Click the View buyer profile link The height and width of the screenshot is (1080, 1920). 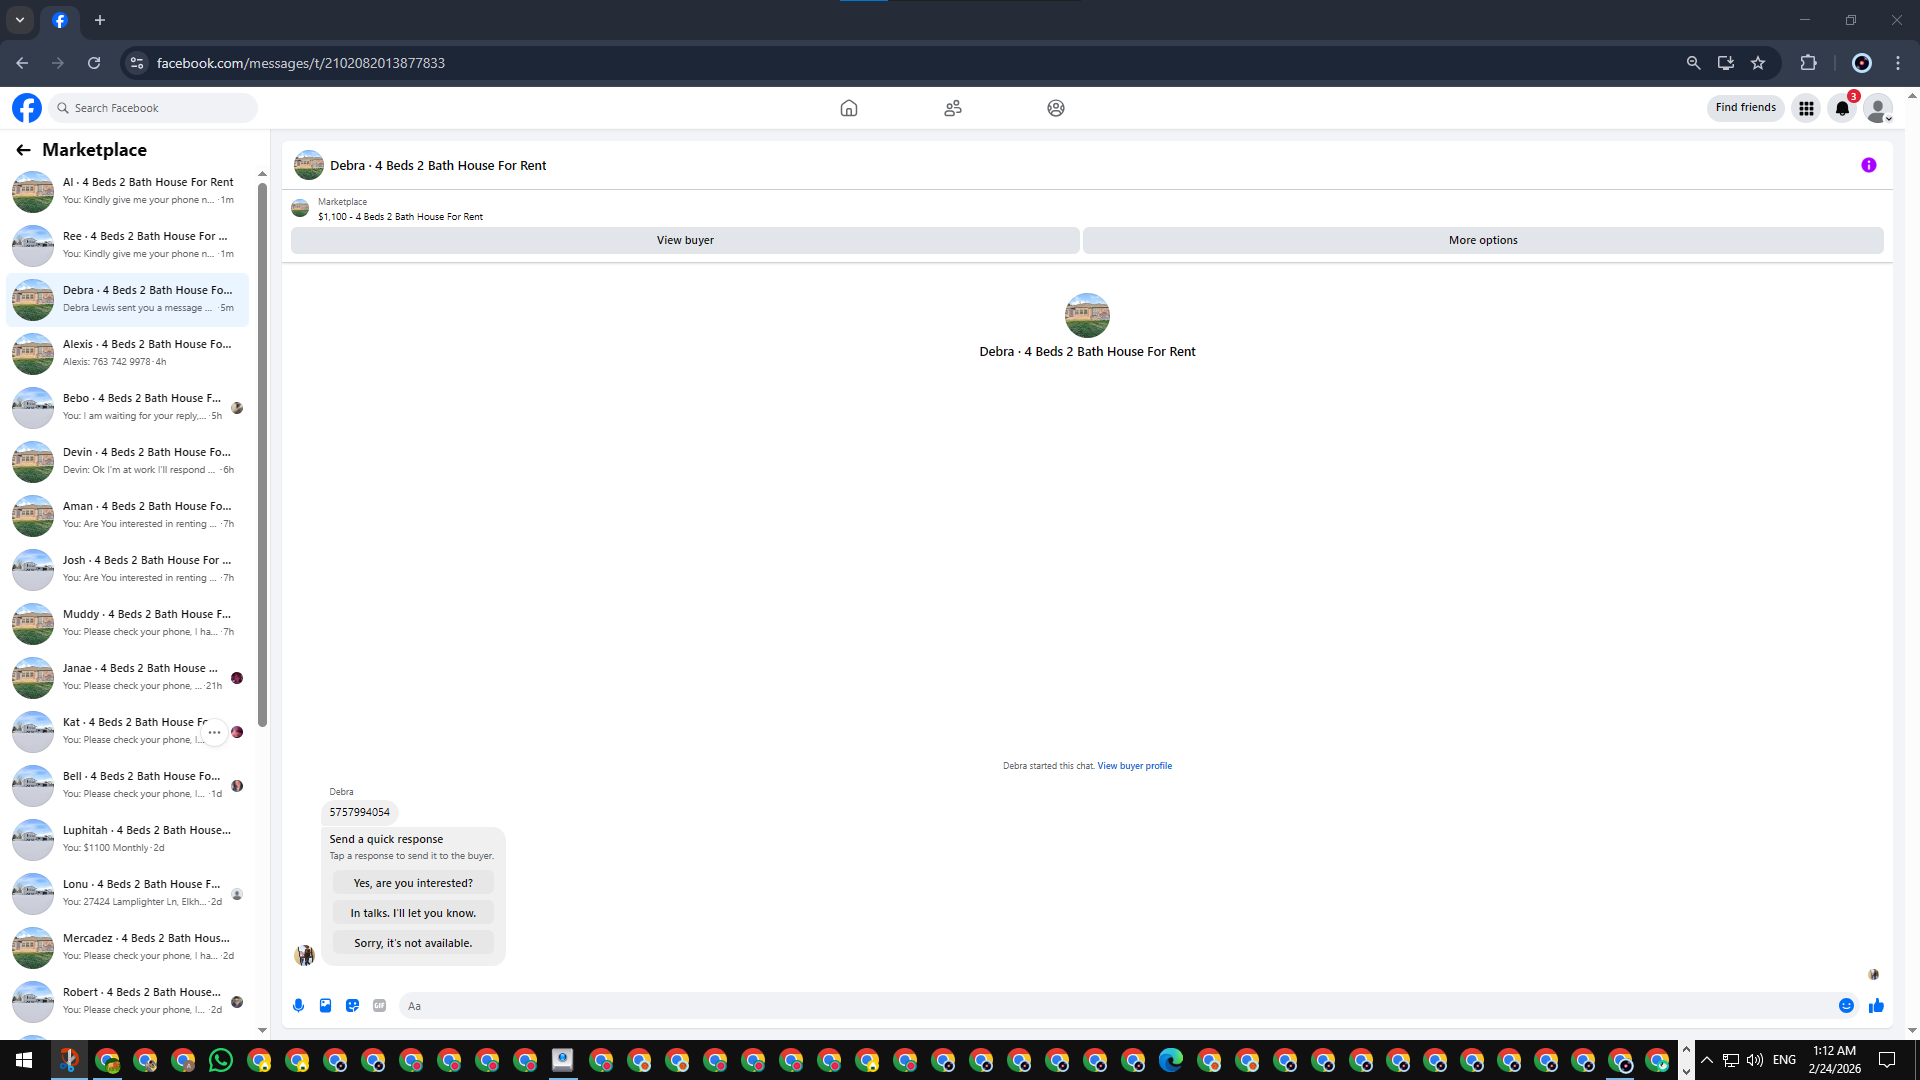tap(1134, 766)
